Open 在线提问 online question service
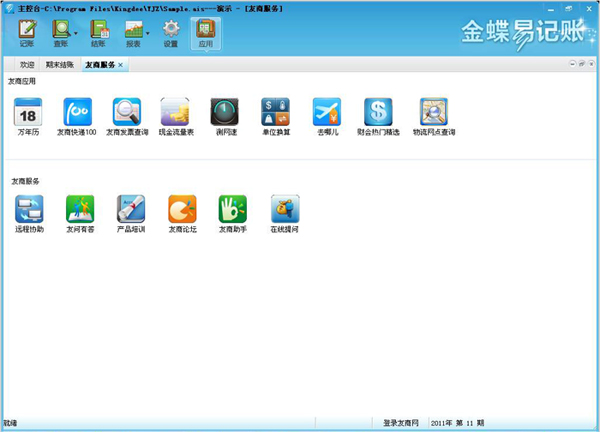600x432 pixels. 285,214
